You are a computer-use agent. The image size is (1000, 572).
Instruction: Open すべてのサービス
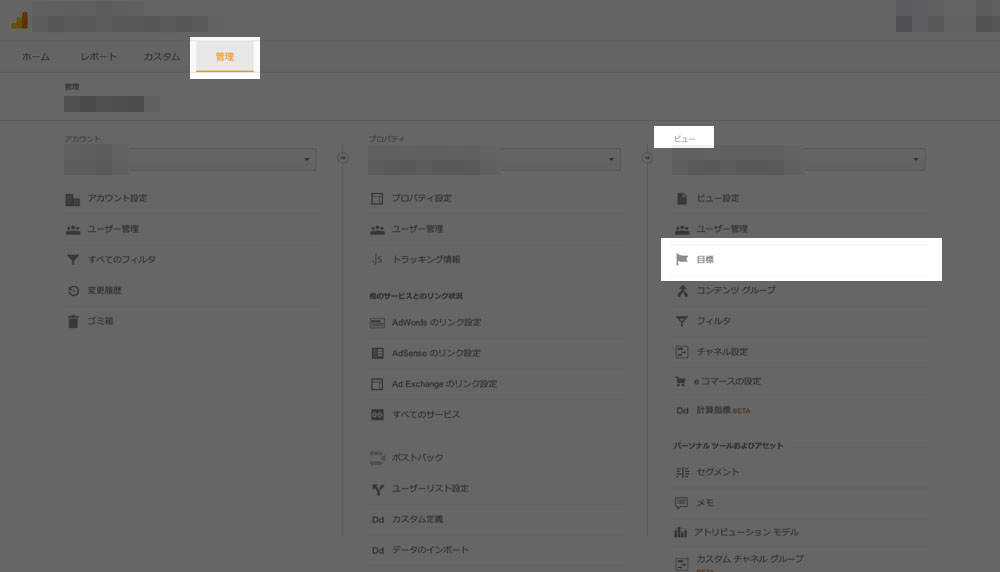point(426,414)
